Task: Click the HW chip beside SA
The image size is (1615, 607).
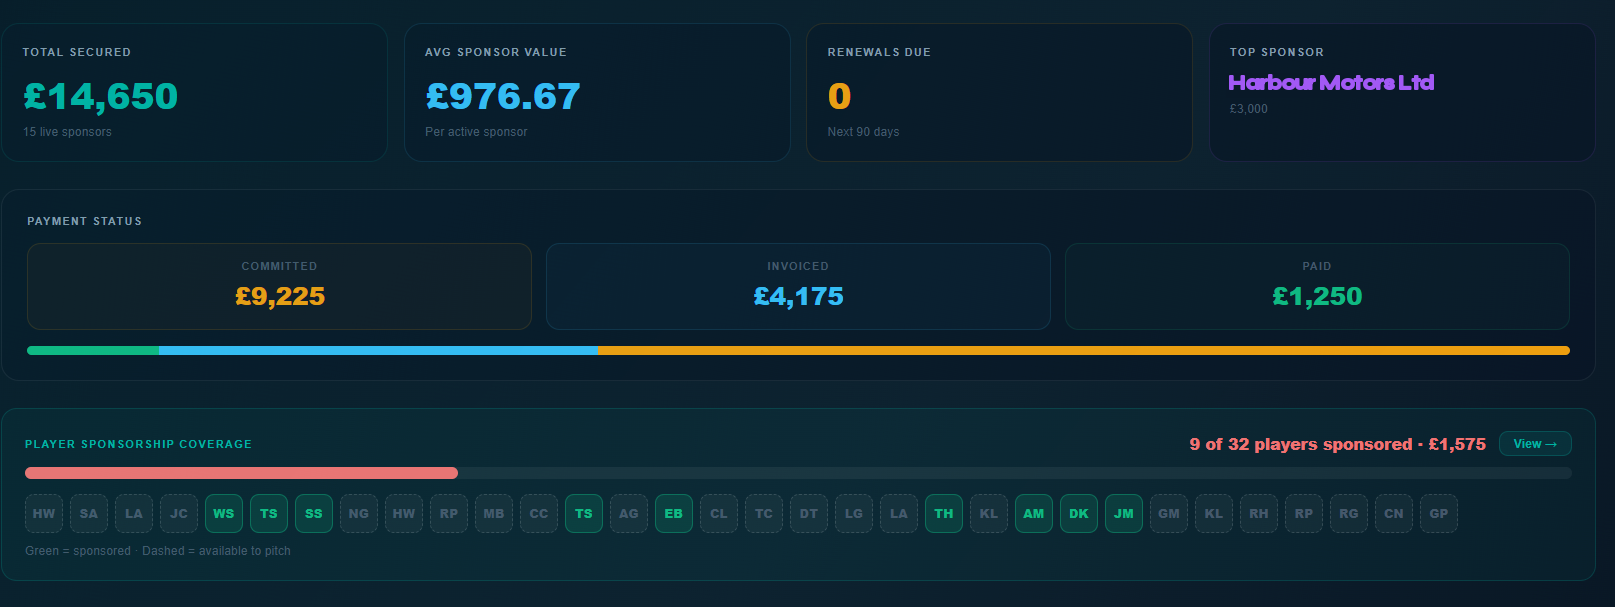Action: pyautogui.click(x=44, y=514)
